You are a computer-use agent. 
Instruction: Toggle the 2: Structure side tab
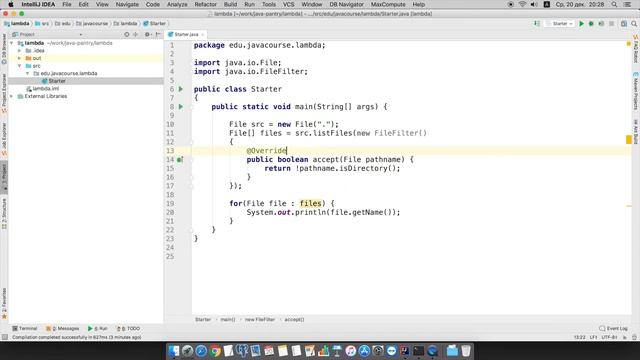(4, 213)
